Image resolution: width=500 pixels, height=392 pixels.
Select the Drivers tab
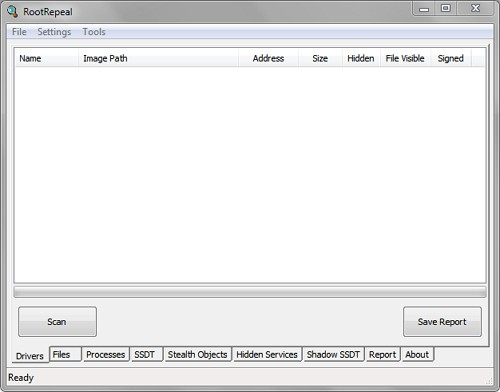(x=30, y=356)
